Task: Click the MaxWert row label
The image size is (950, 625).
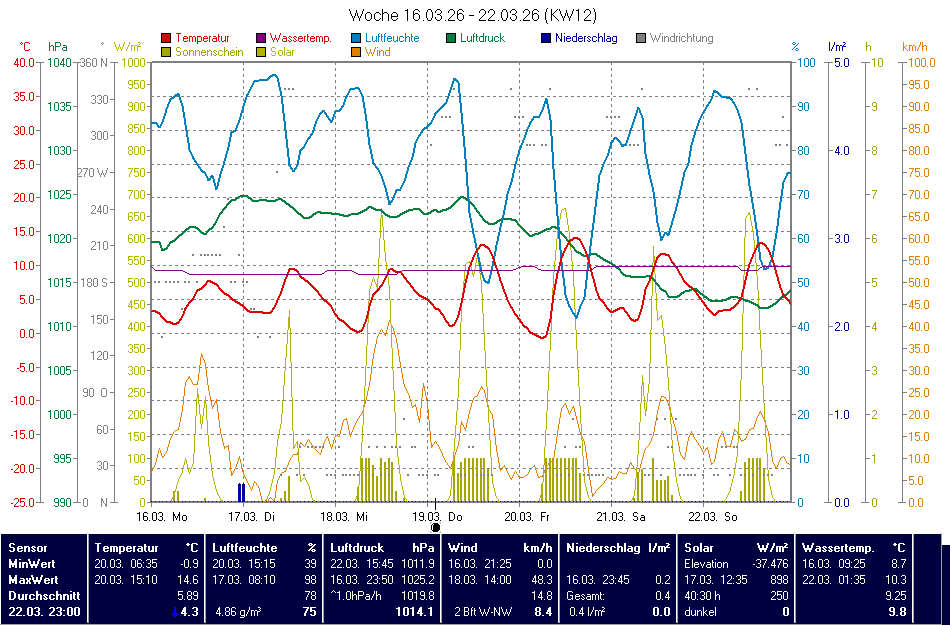Action: click(33, 579)
